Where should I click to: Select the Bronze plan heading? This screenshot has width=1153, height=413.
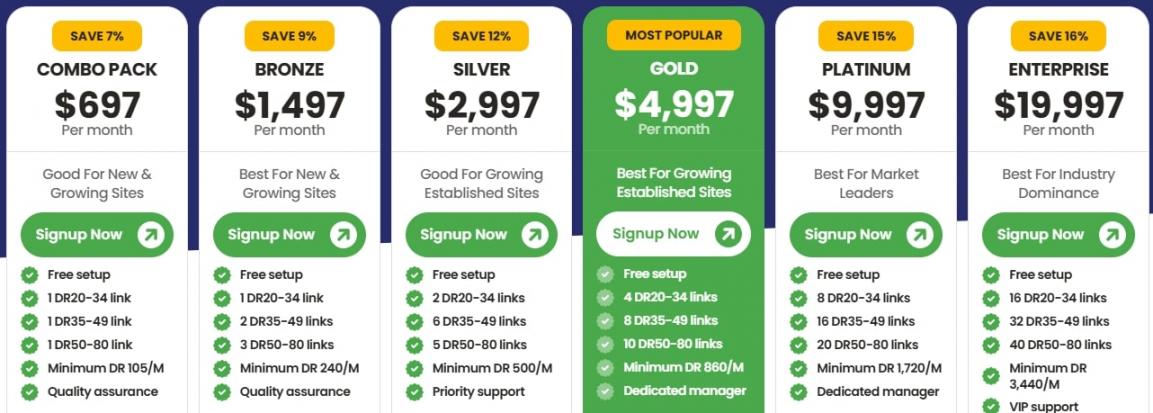(x=289, y=70)
